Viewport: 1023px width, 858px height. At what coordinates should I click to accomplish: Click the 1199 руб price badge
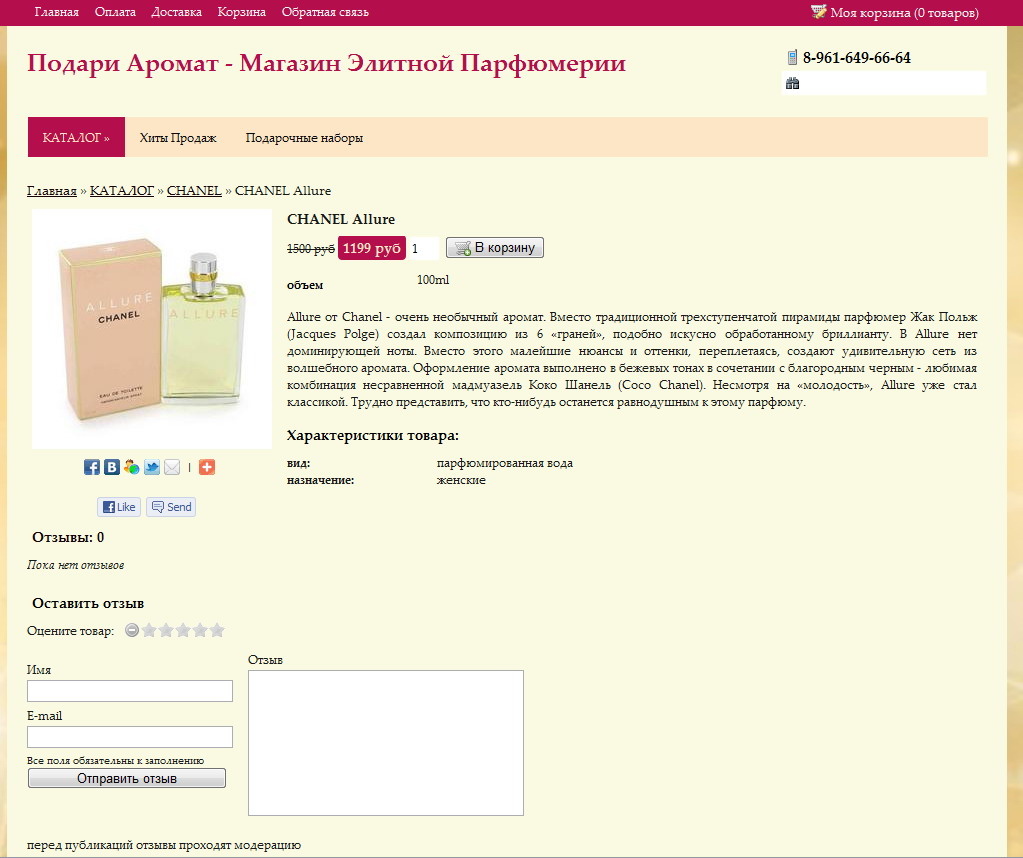point(372,248)
